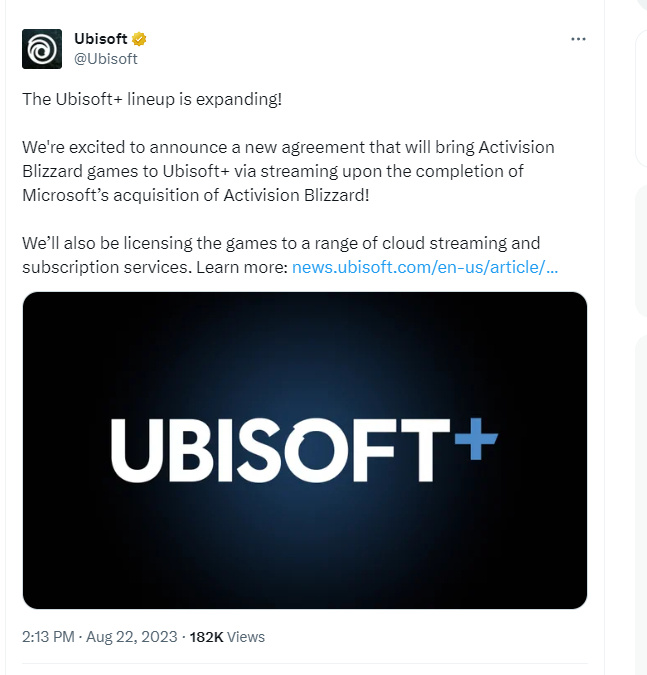Click the gold verified badge
The height and width of the screenshot is (675, 647).
click(x=141, y=39)
